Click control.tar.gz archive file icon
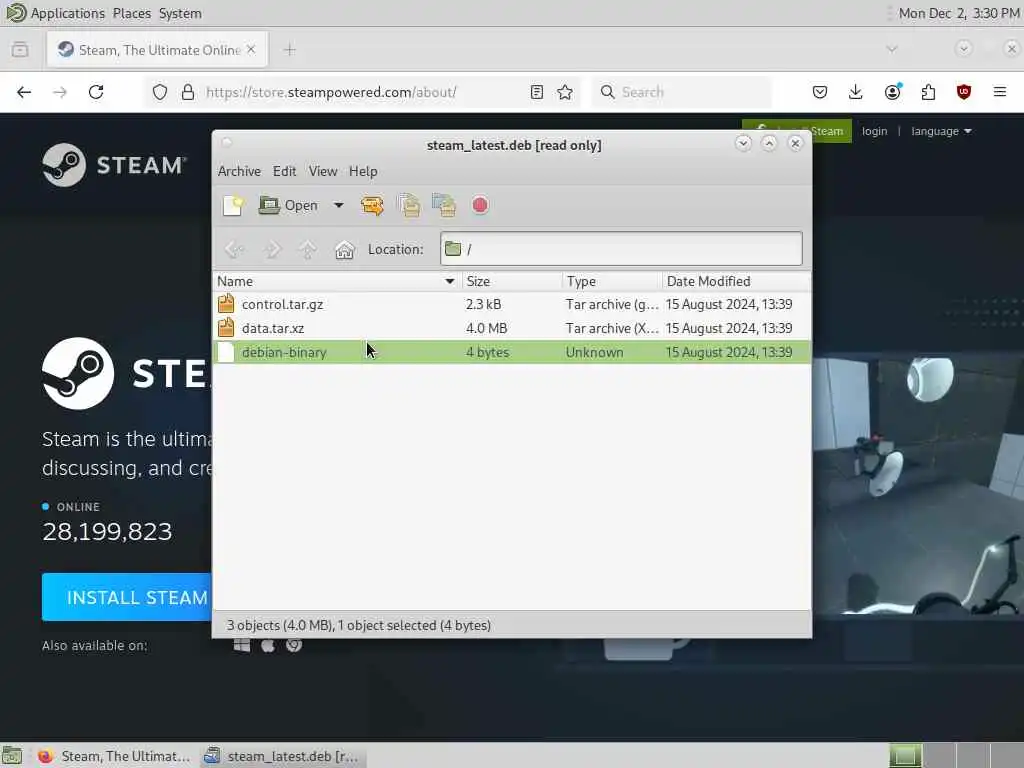The width and height of the screenshot is (1024, 768). (x=226, y=304)
